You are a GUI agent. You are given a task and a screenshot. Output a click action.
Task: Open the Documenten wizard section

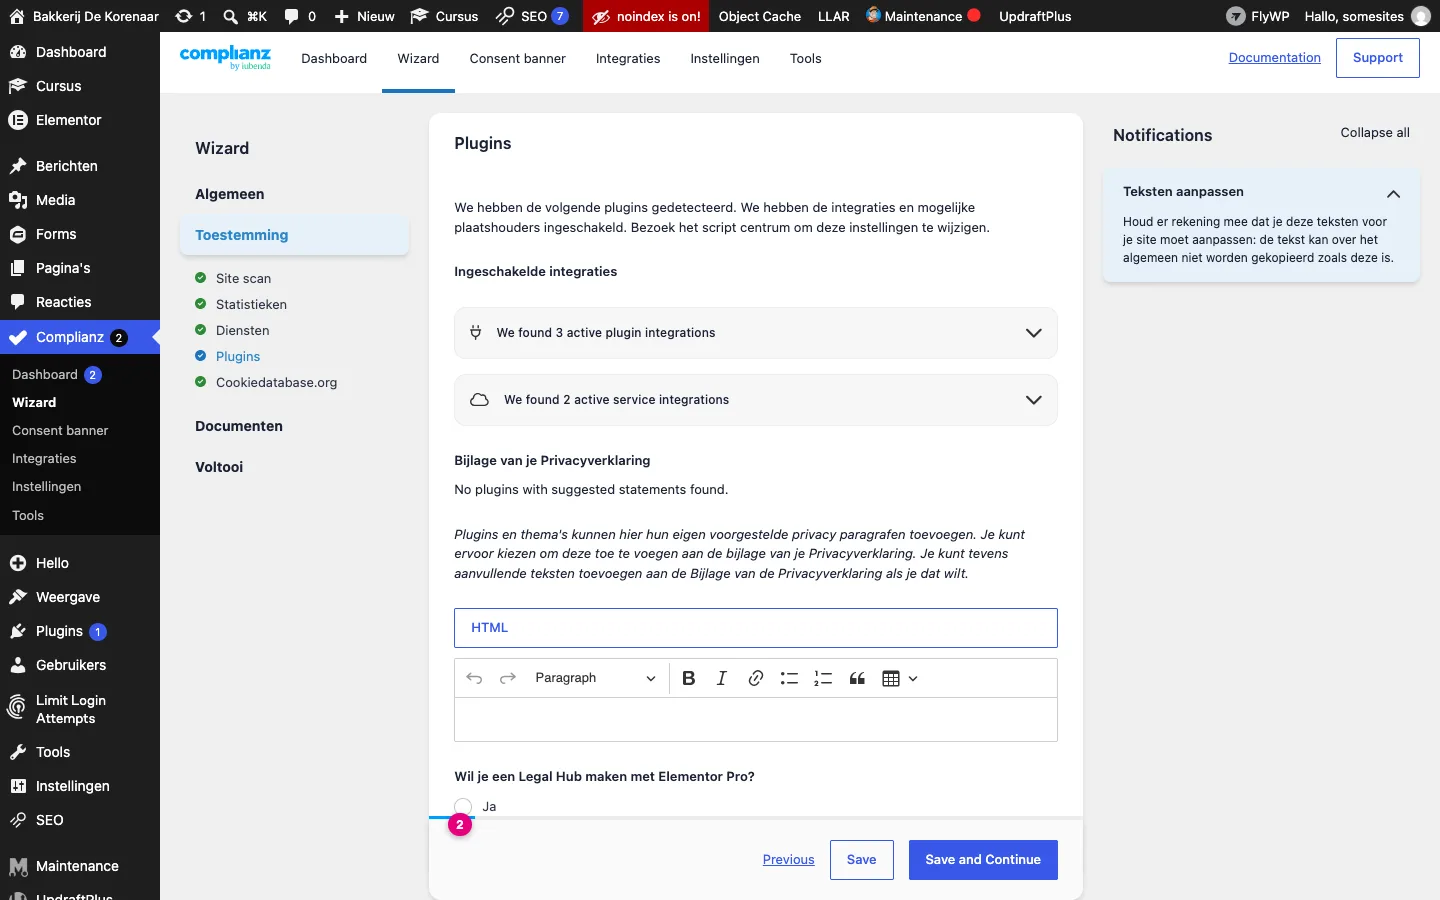(239, 426)
